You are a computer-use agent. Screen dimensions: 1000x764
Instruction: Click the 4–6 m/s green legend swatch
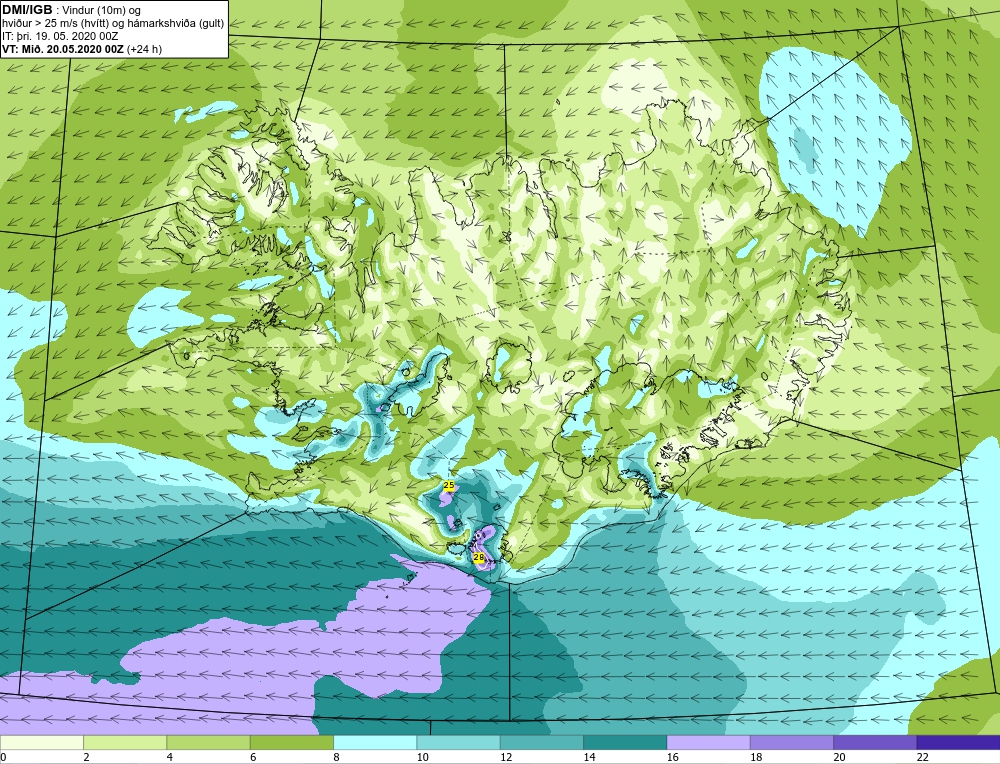click(x=209, y=742)
